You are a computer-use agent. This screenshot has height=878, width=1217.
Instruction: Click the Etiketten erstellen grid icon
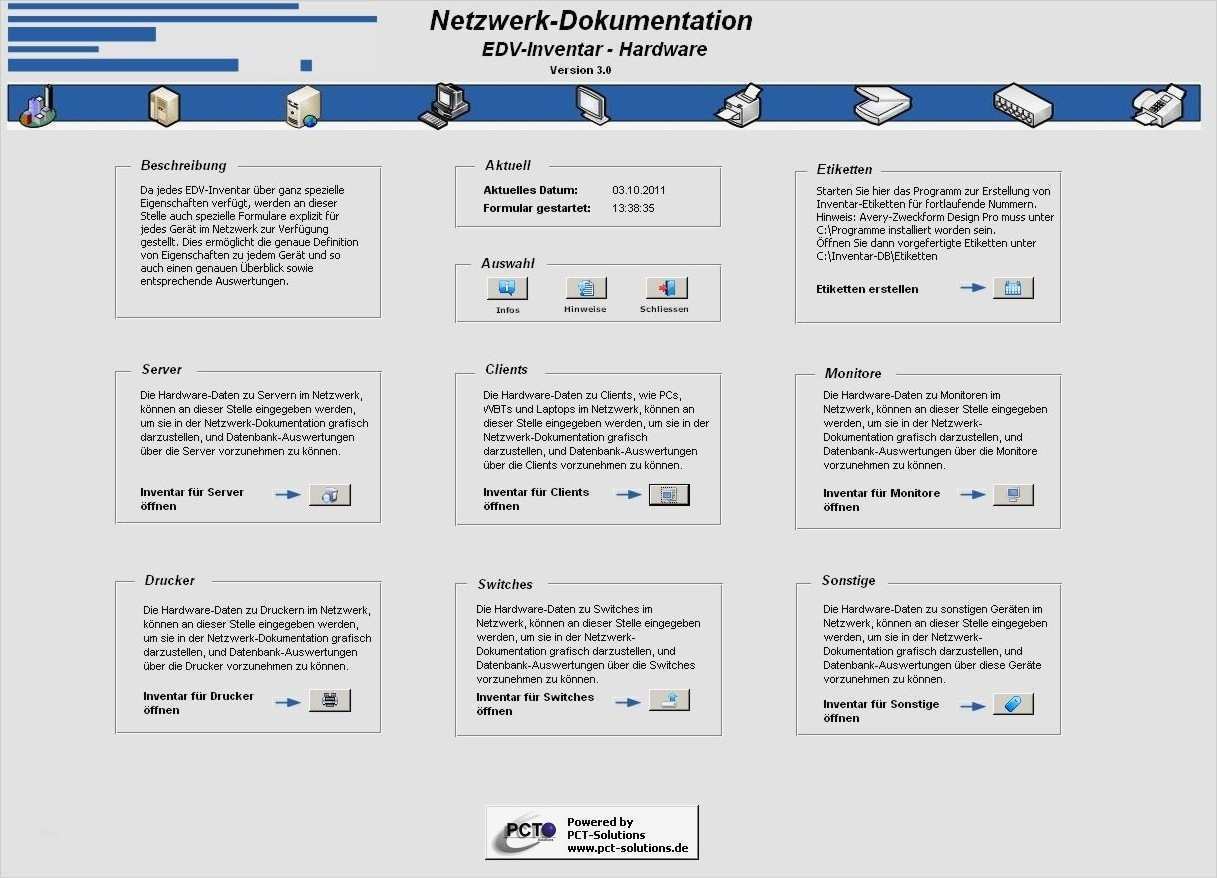tap(1014, 288)
